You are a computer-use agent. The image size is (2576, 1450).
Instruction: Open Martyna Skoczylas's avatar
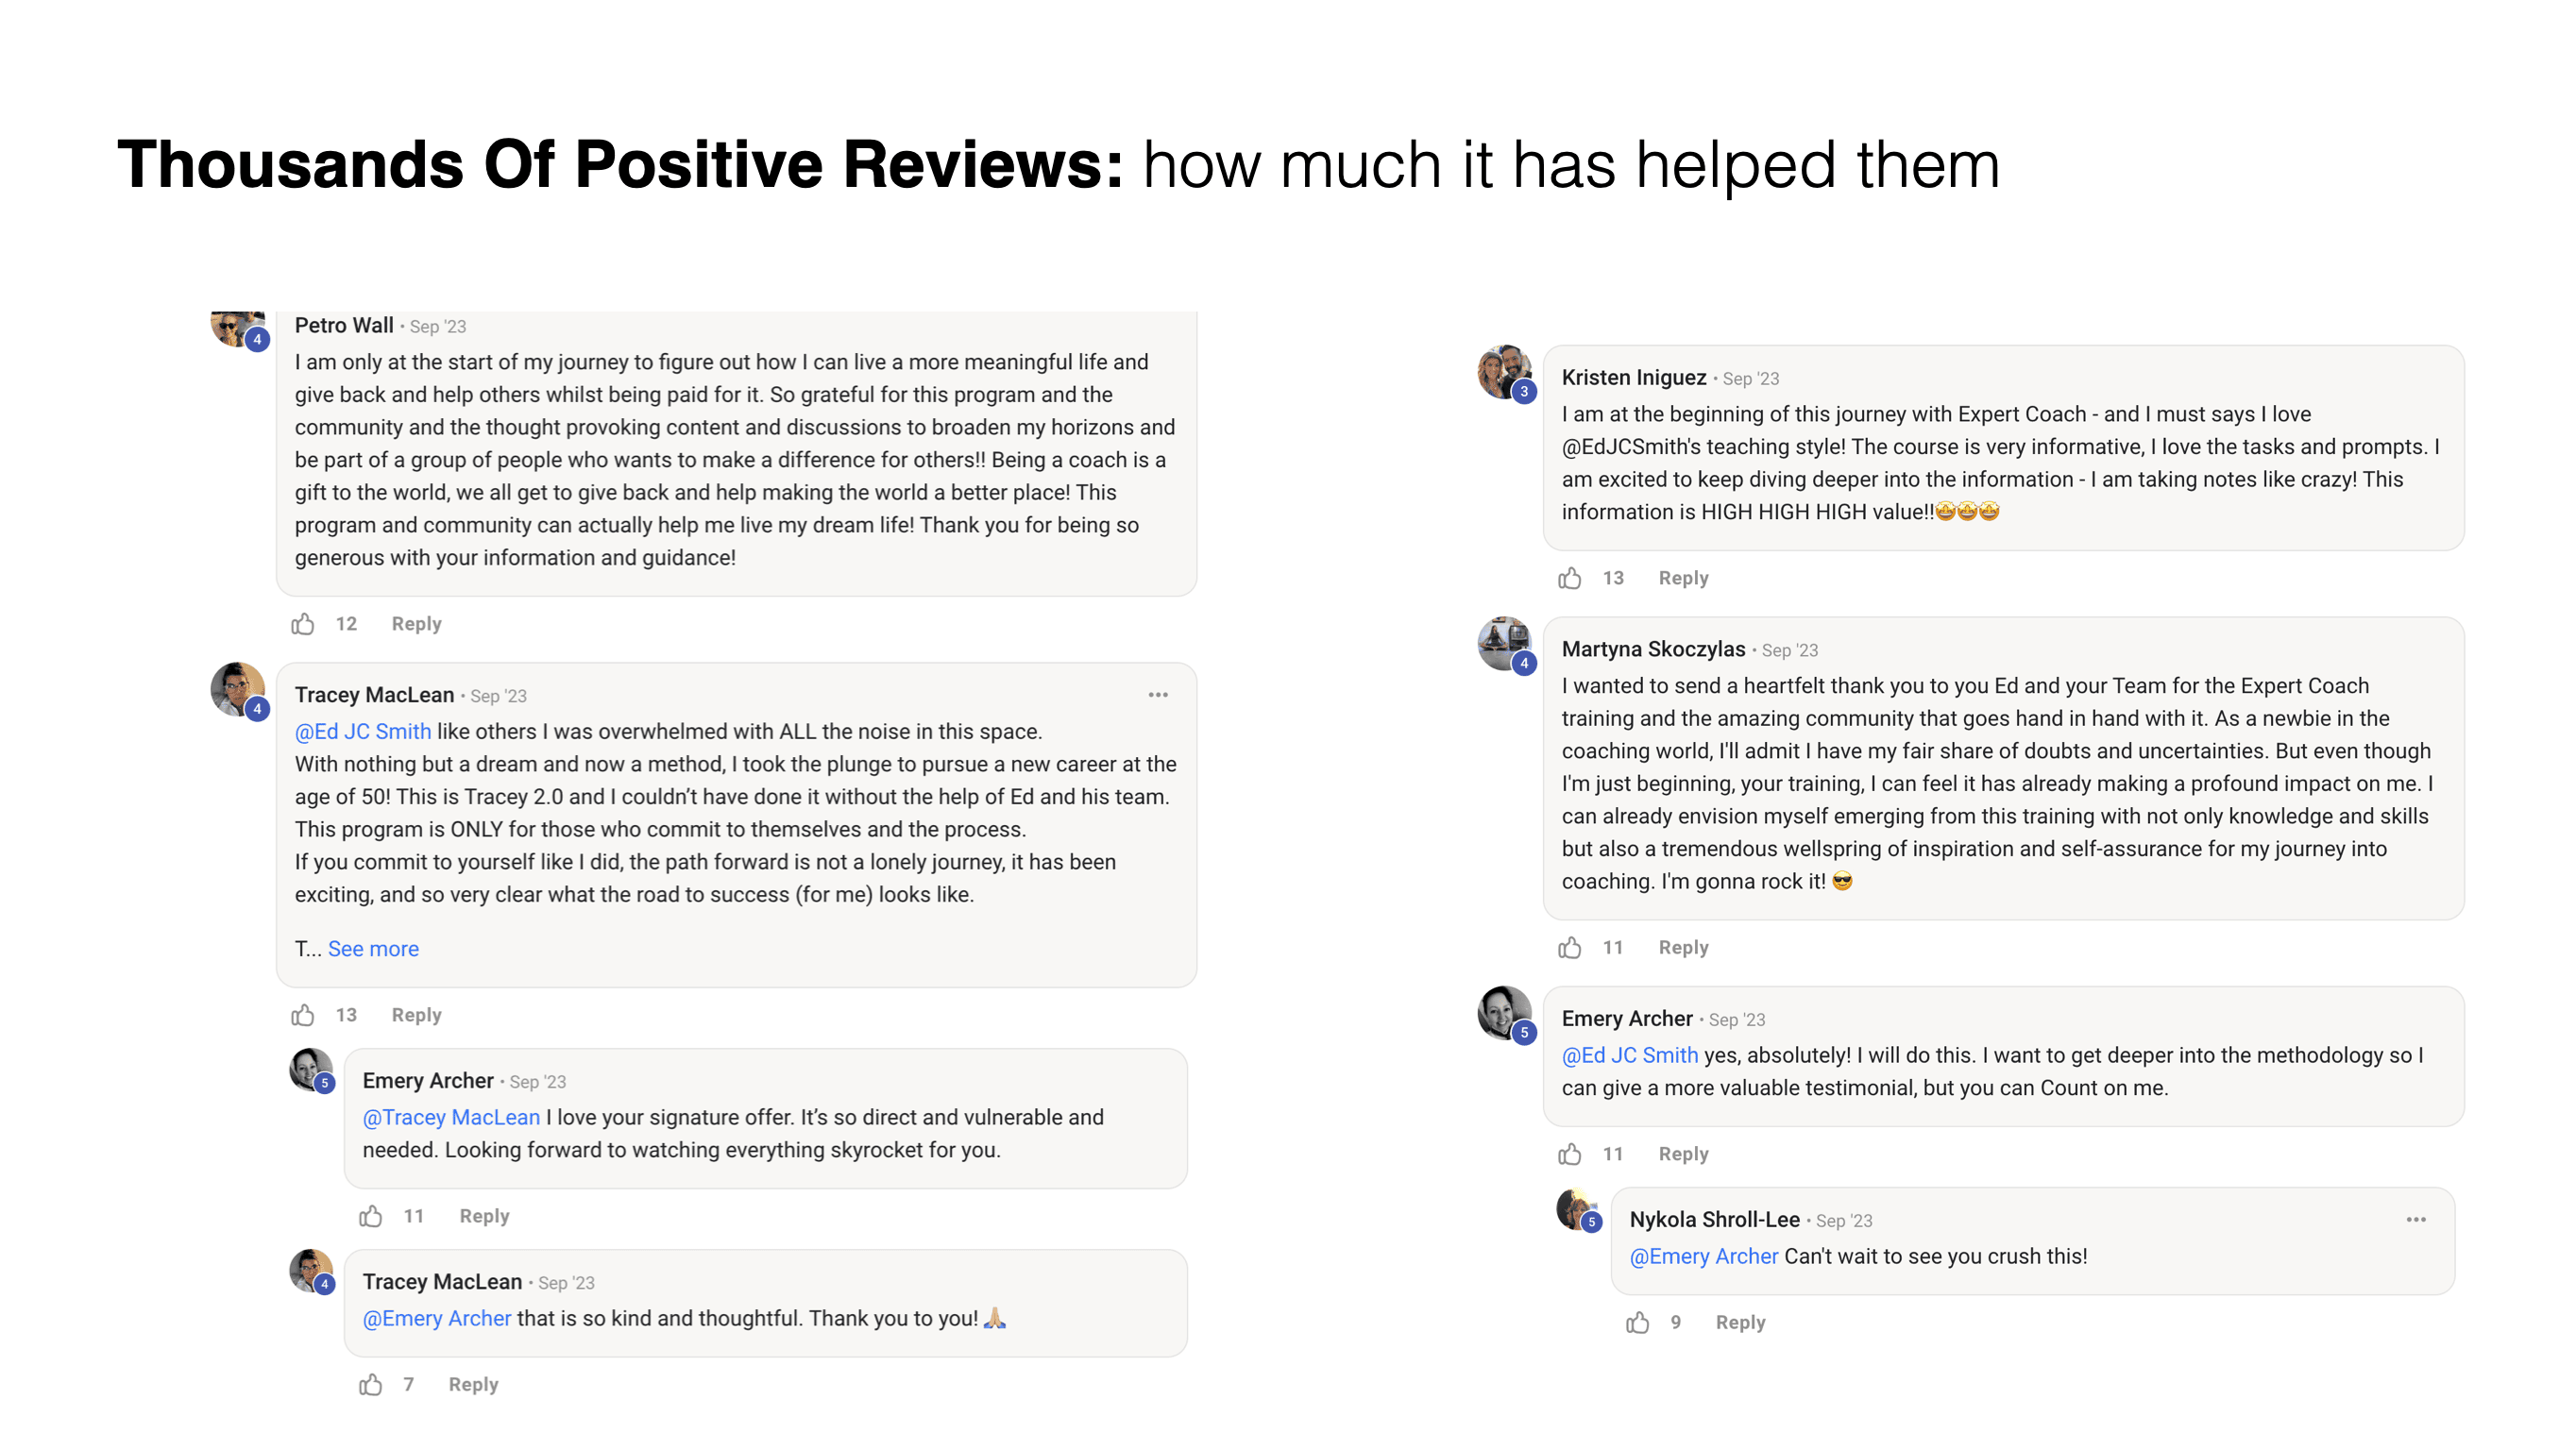[1504, 643]
